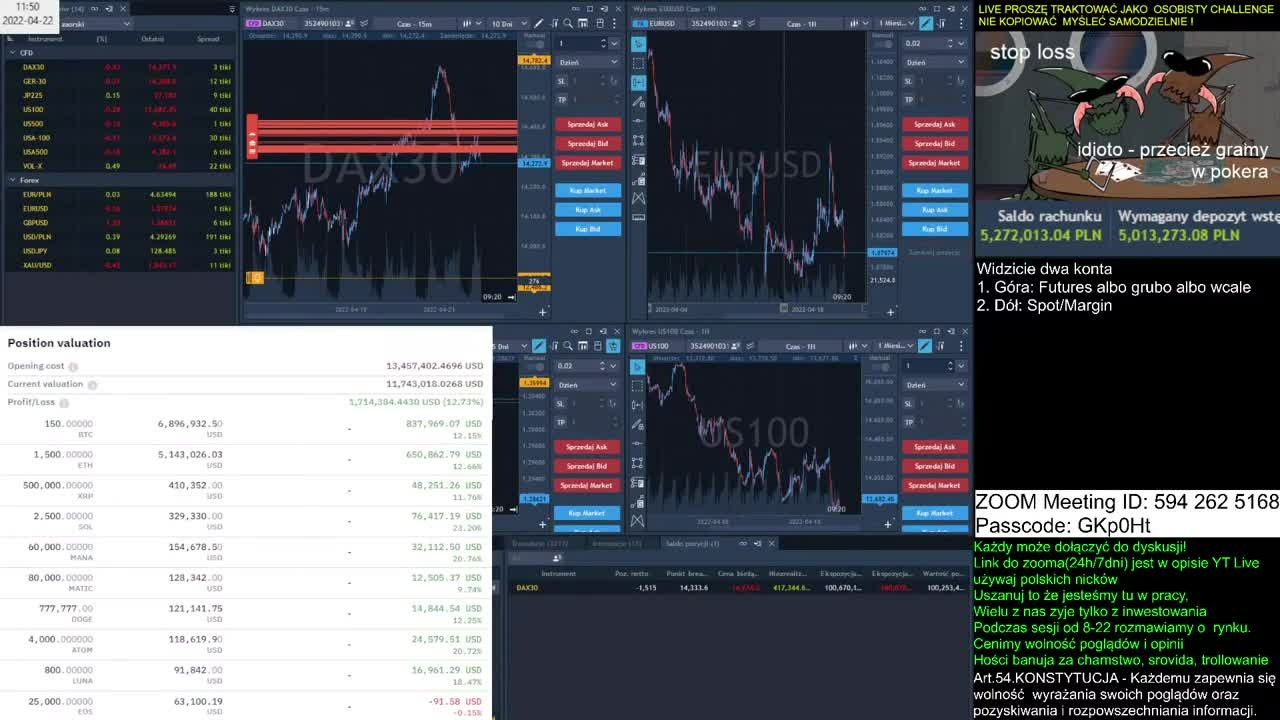Toggle the manual trading switch on DAX30 panel
The width and height of the screenshot is (1280, 720).
538,43
